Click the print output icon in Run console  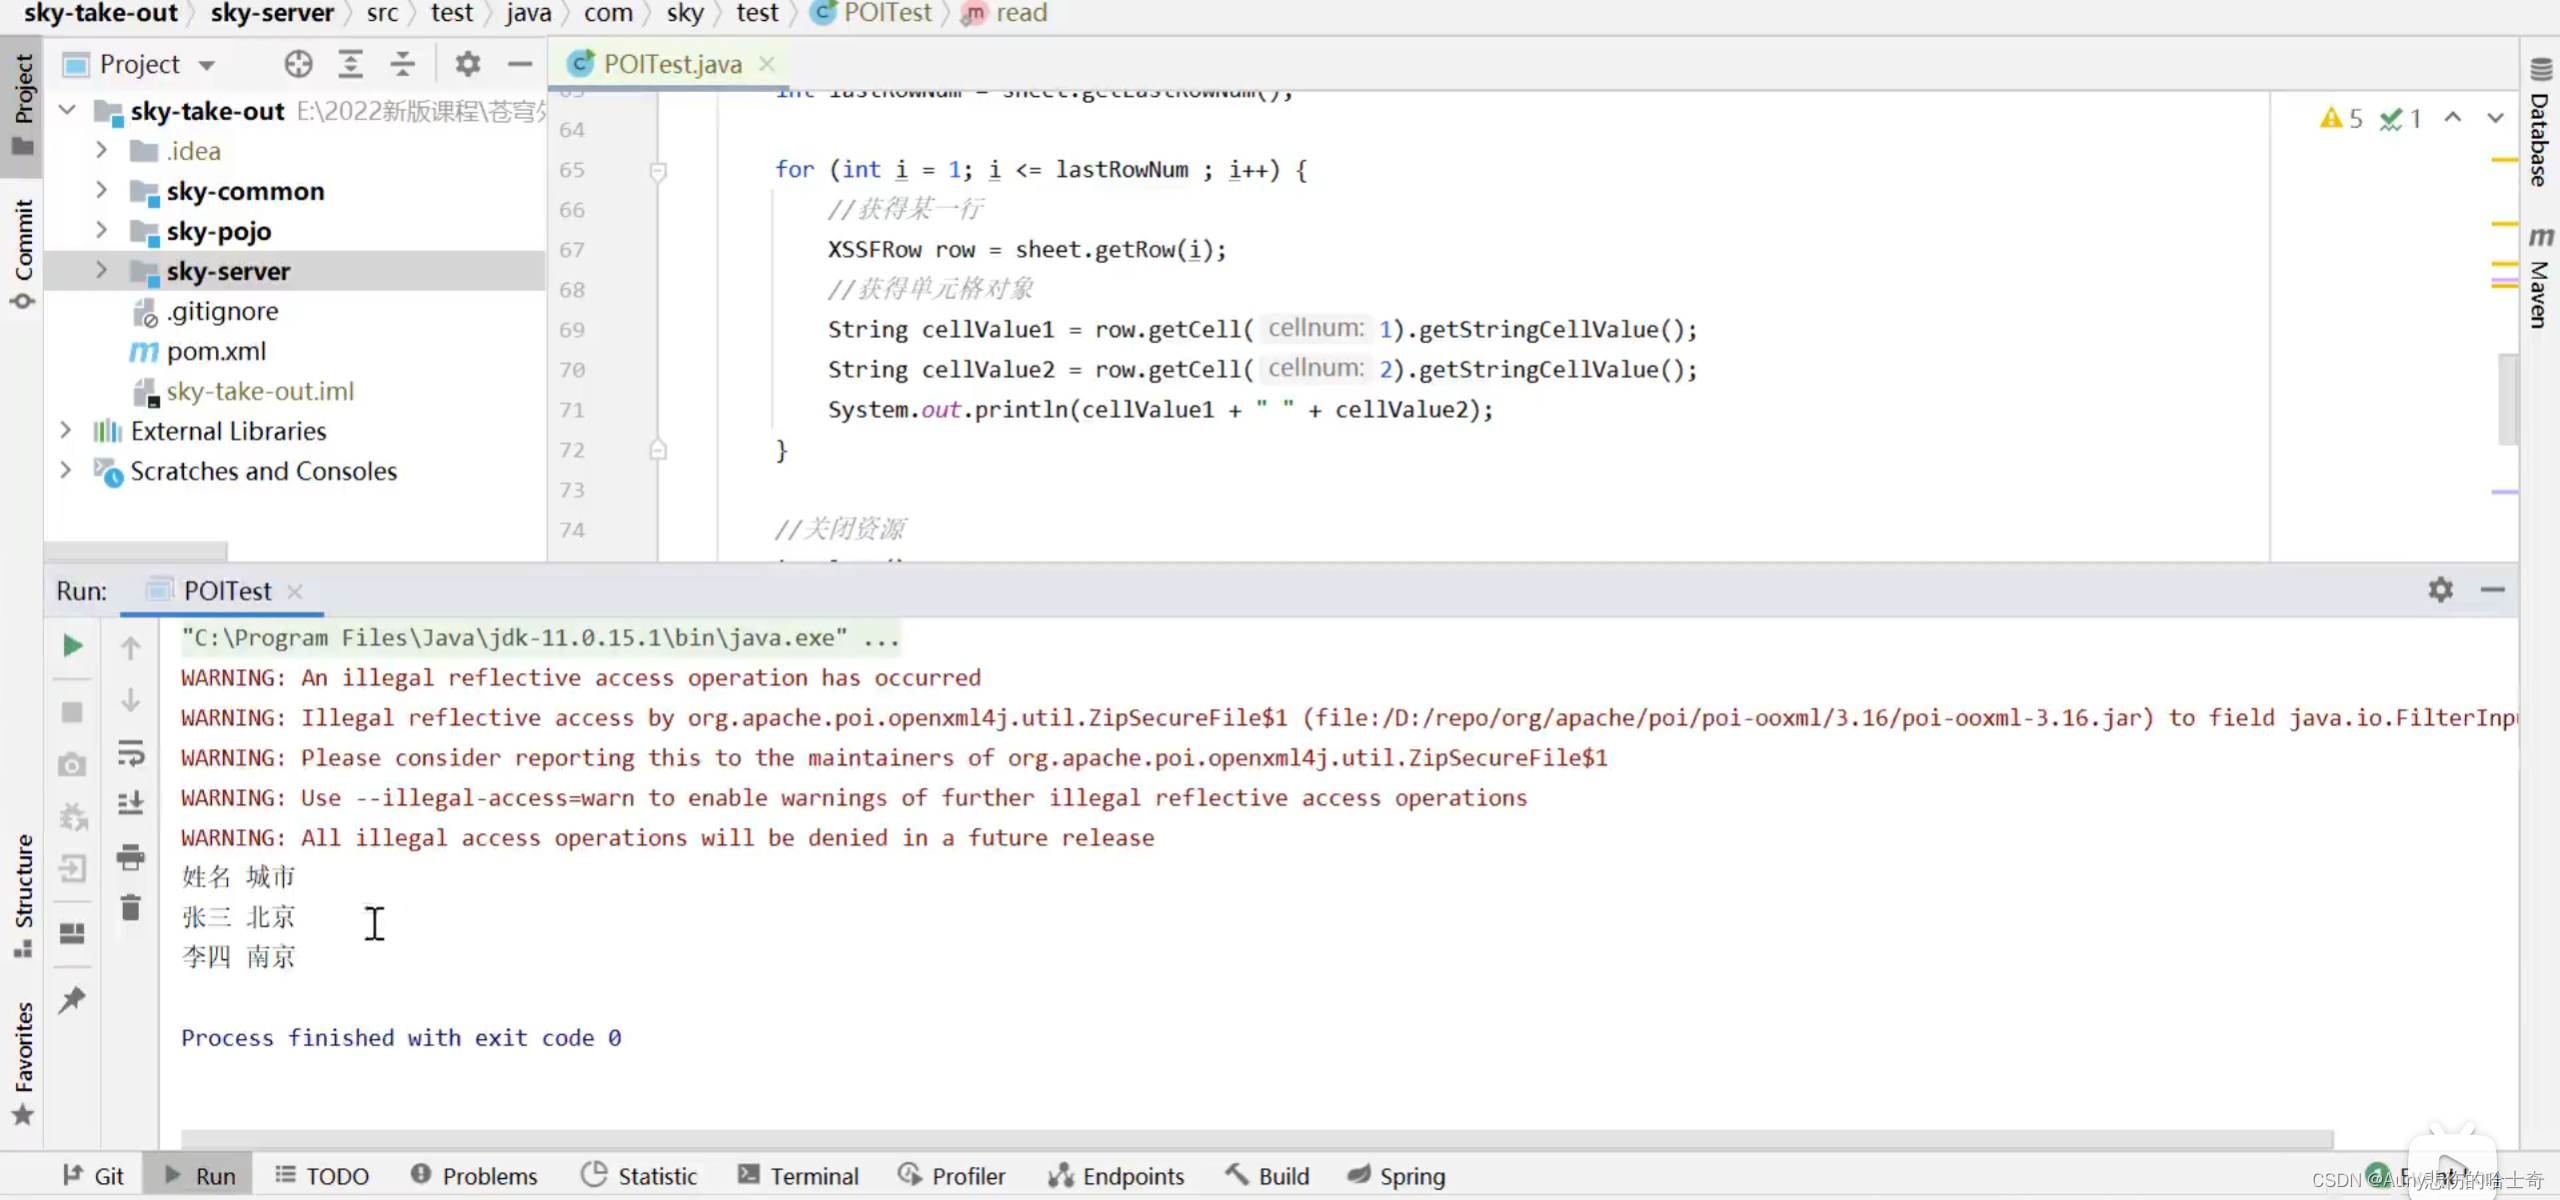pyautogui.click(x=131, y=857)
